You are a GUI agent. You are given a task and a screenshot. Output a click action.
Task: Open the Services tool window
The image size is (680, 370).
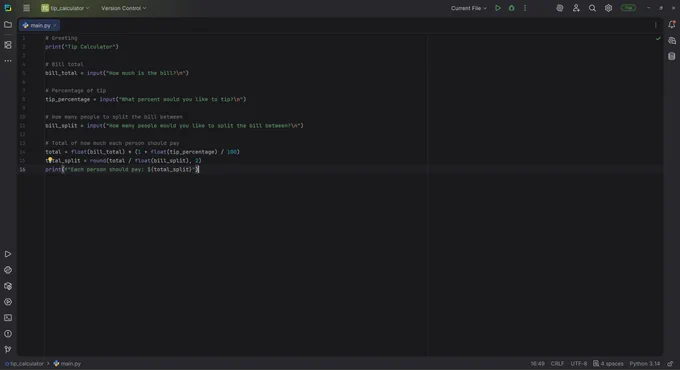(x=8, y=302)
